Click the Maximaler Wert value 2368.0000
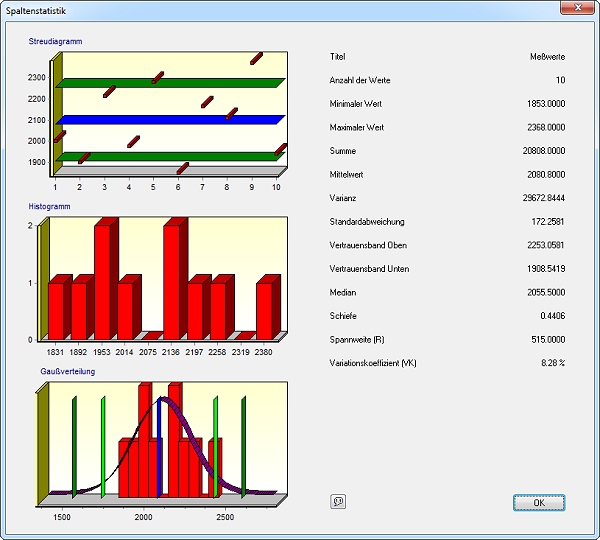 (545, 128)
